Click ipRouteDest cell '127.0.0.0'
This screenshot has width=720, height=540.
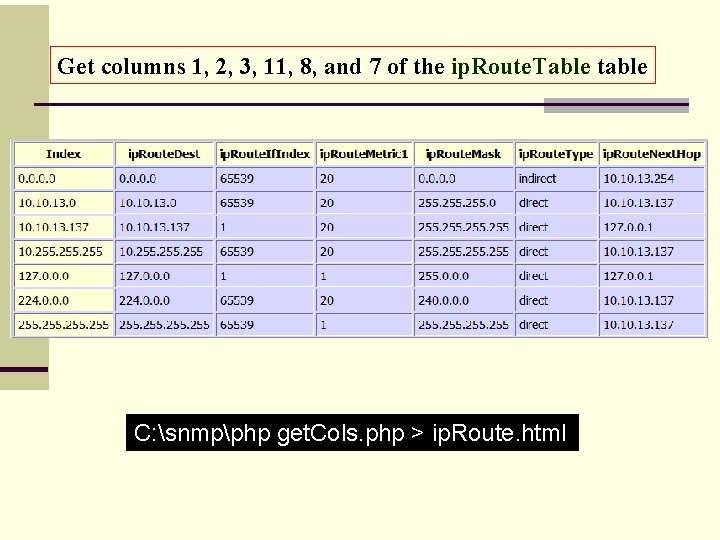click(164, 276)
